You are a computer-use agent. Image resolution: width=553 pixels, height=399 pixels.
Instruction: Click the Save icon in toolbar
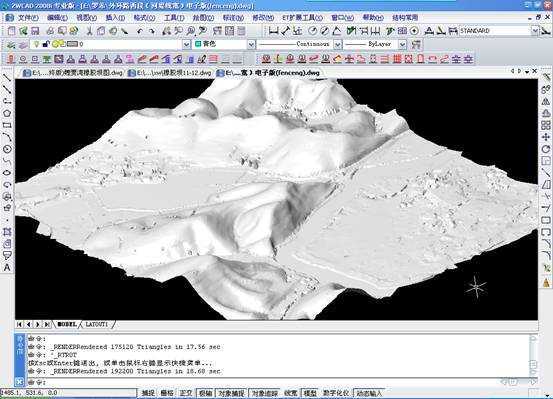point(35,31)
